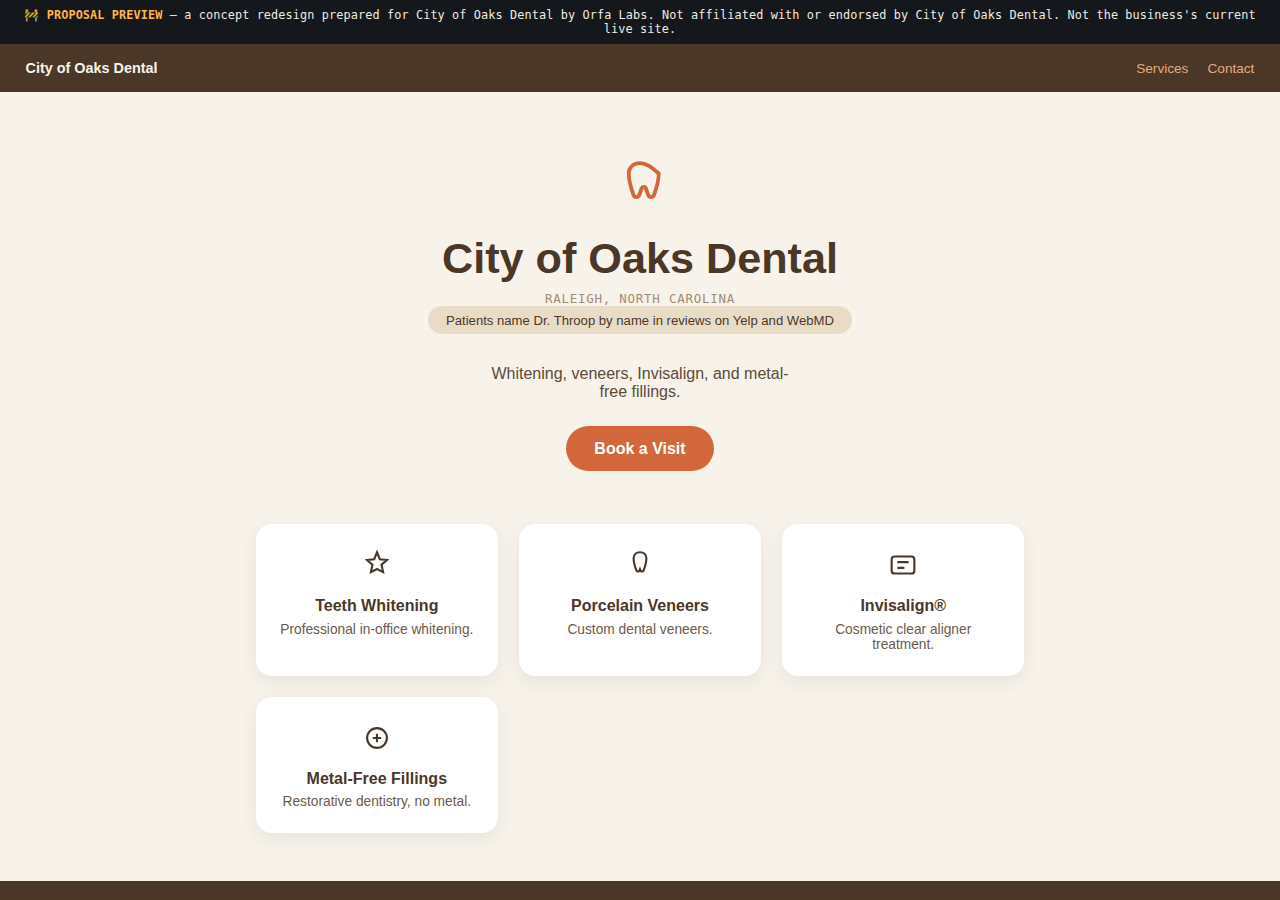Screen dimensions: 1280x900
Task: Select the Porcelain Veneers card title
Action: tap(640, 605)
